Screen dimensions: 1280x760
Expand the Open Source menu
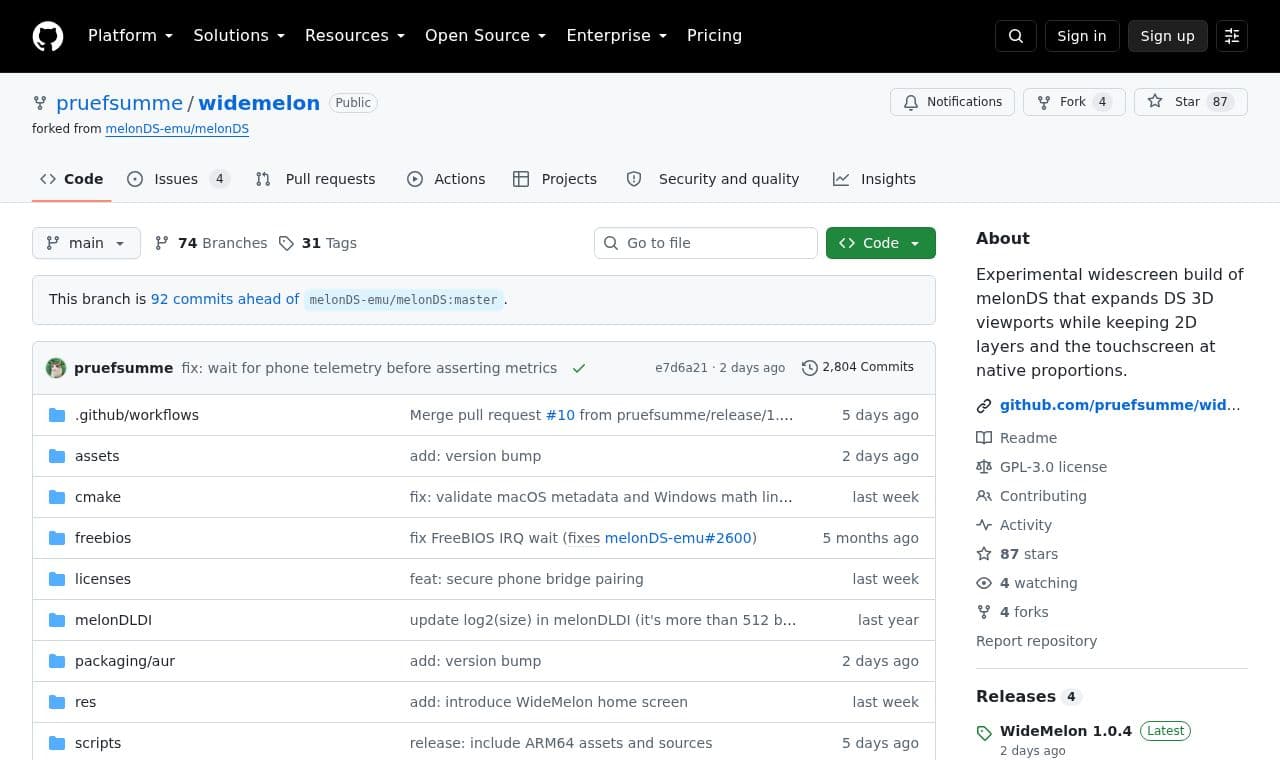coord(486,36)
